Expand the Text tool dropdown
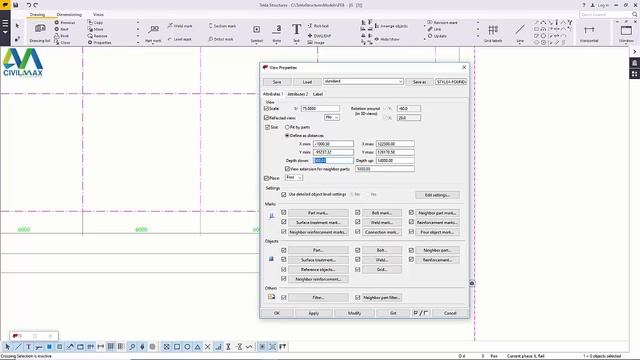Viewport: 640px width, 360px height. click(x=296, y=43)
